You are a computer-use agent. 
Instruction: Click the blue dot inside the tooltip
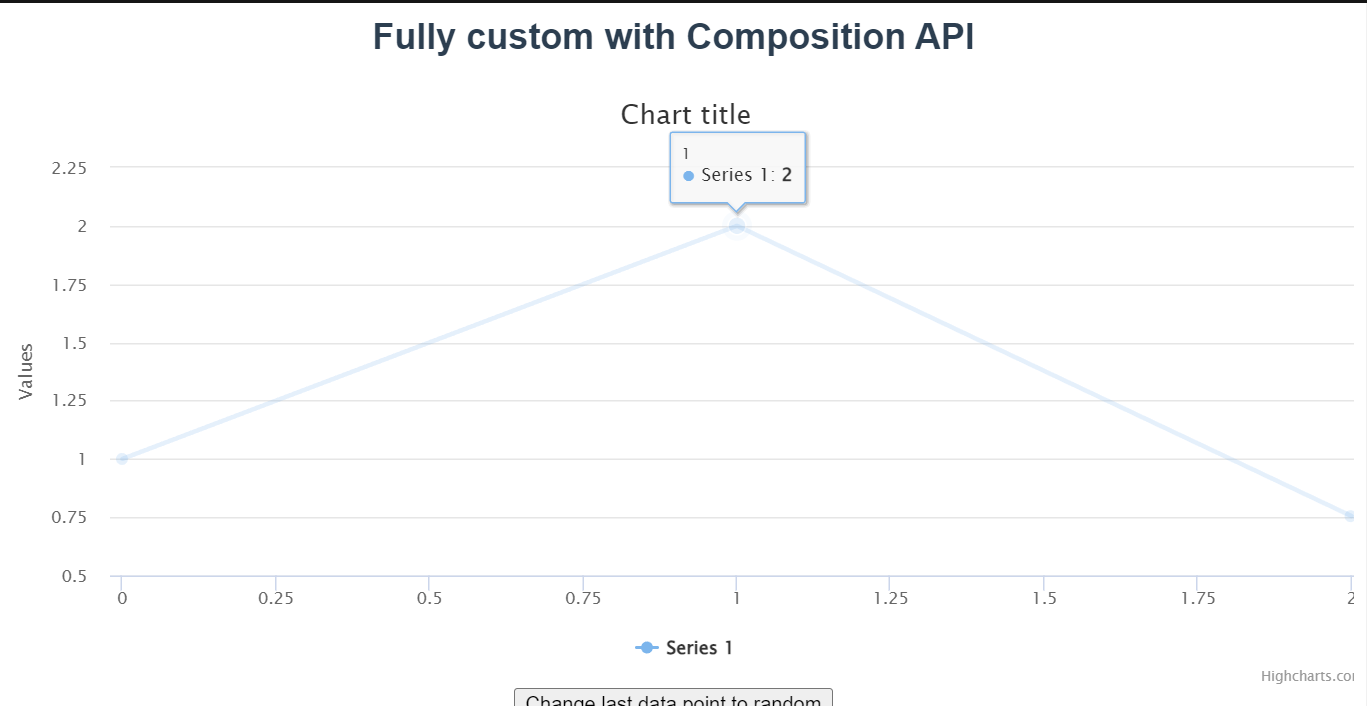click(689, 175)
